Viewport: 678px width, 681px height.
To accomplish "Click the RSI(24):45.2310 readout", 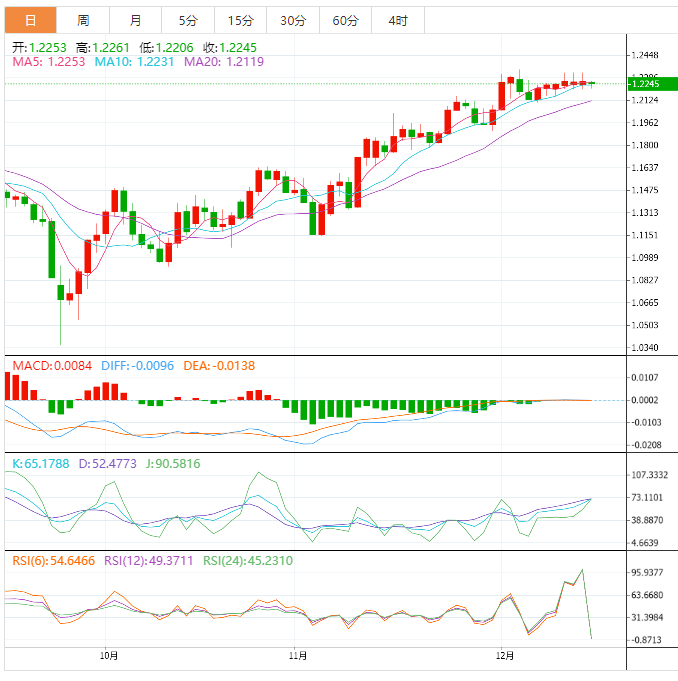I will coord(248,561).
